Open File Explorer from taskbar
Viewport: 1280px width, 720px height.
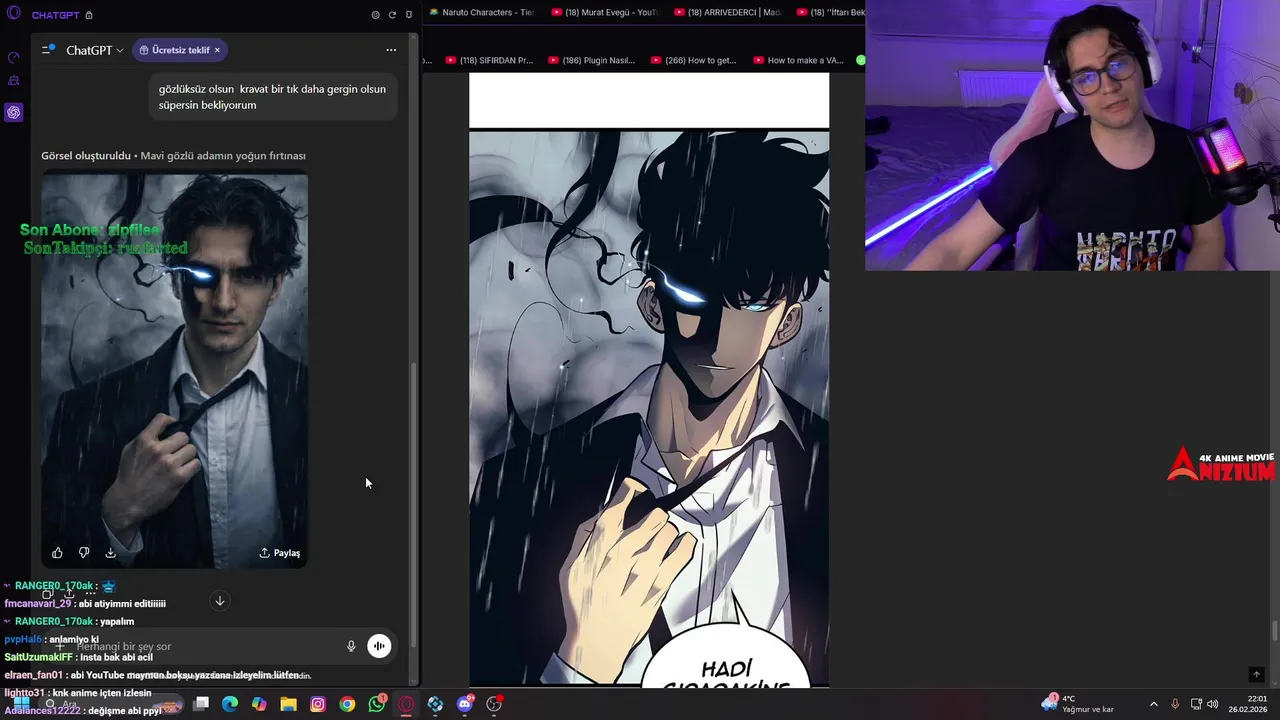[x=288, y=704]
